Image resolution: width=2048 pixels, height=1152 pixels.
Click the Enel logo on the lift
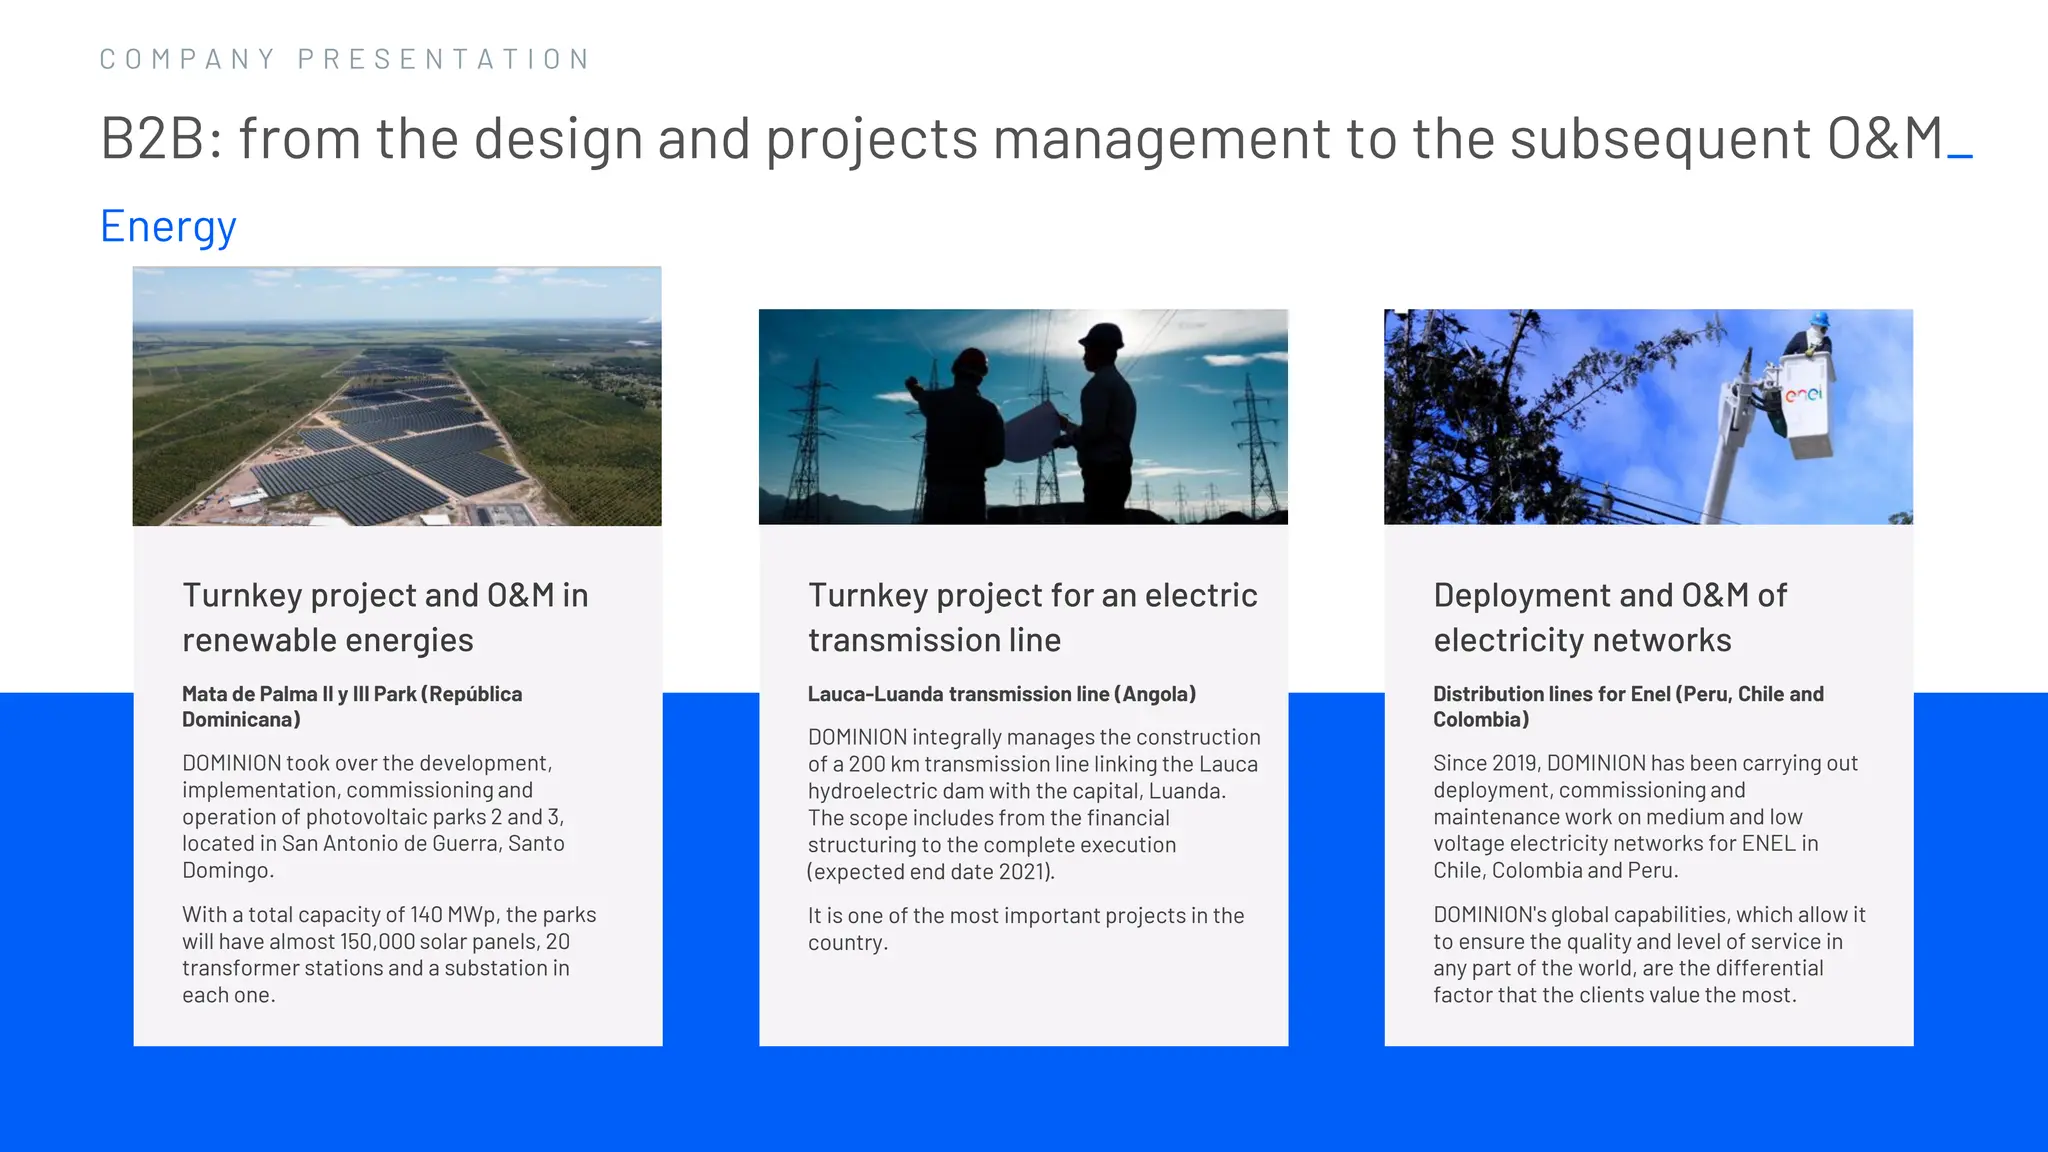(x=1805, y=395)
